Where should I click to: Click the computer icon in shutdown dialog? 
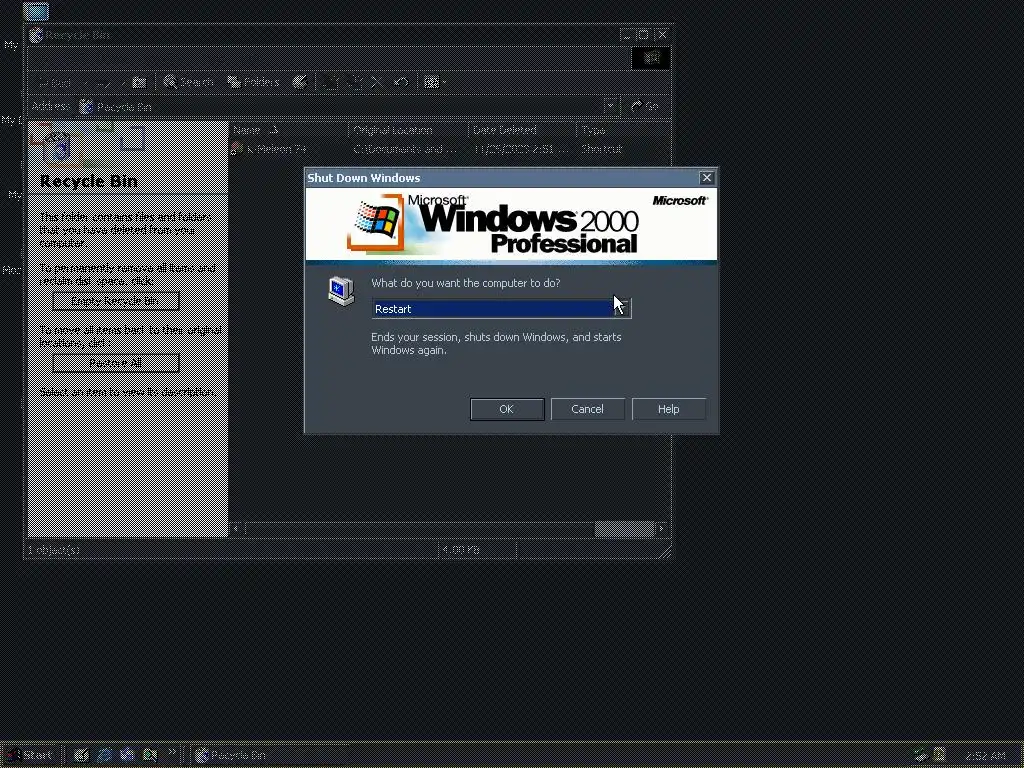point(341,291)
